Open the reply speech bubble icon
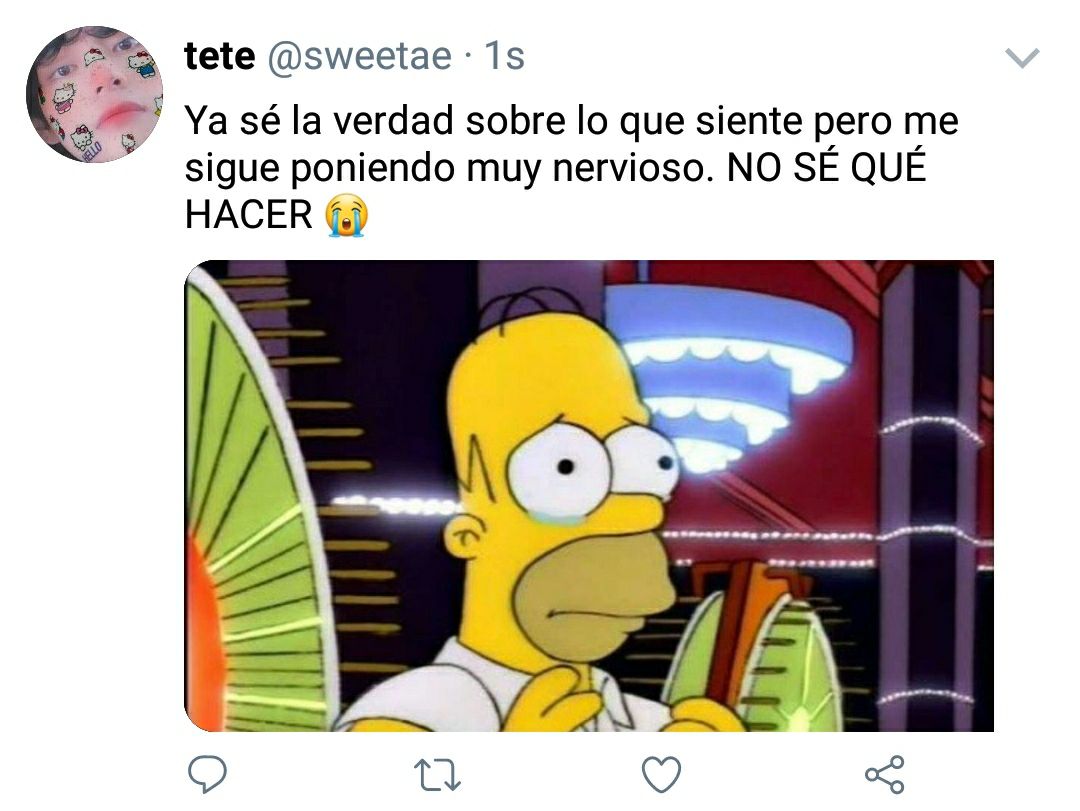Image resolution: width=1080 pixels, height=811 pixels. [207, 774]
